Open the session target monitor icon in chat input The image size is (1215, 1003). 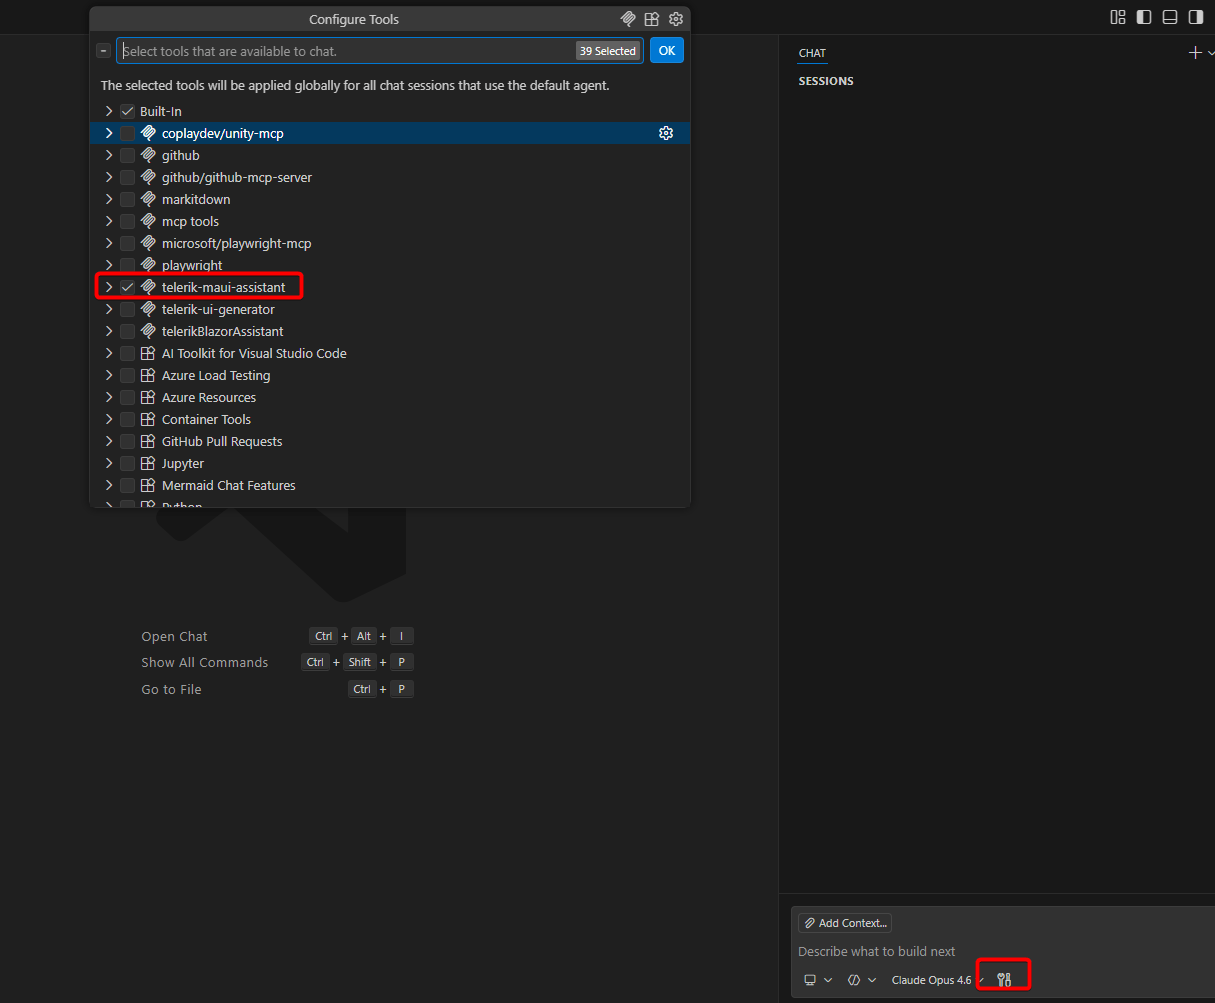coord(810,980)
